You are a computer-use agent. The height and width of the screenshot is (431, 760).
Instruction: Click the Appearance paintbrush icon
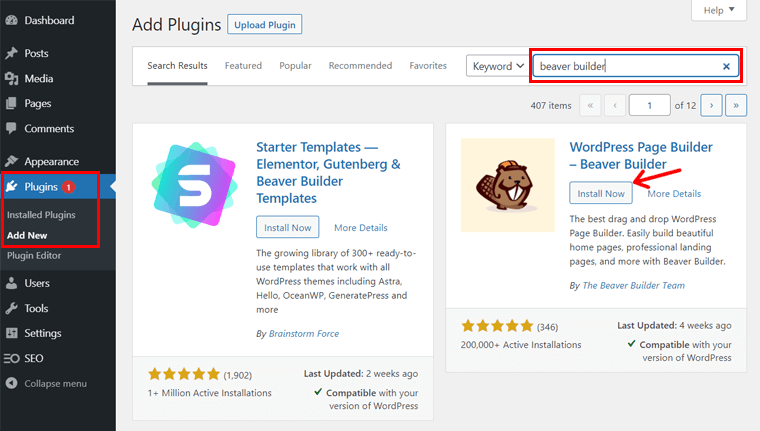pos(11,161)
